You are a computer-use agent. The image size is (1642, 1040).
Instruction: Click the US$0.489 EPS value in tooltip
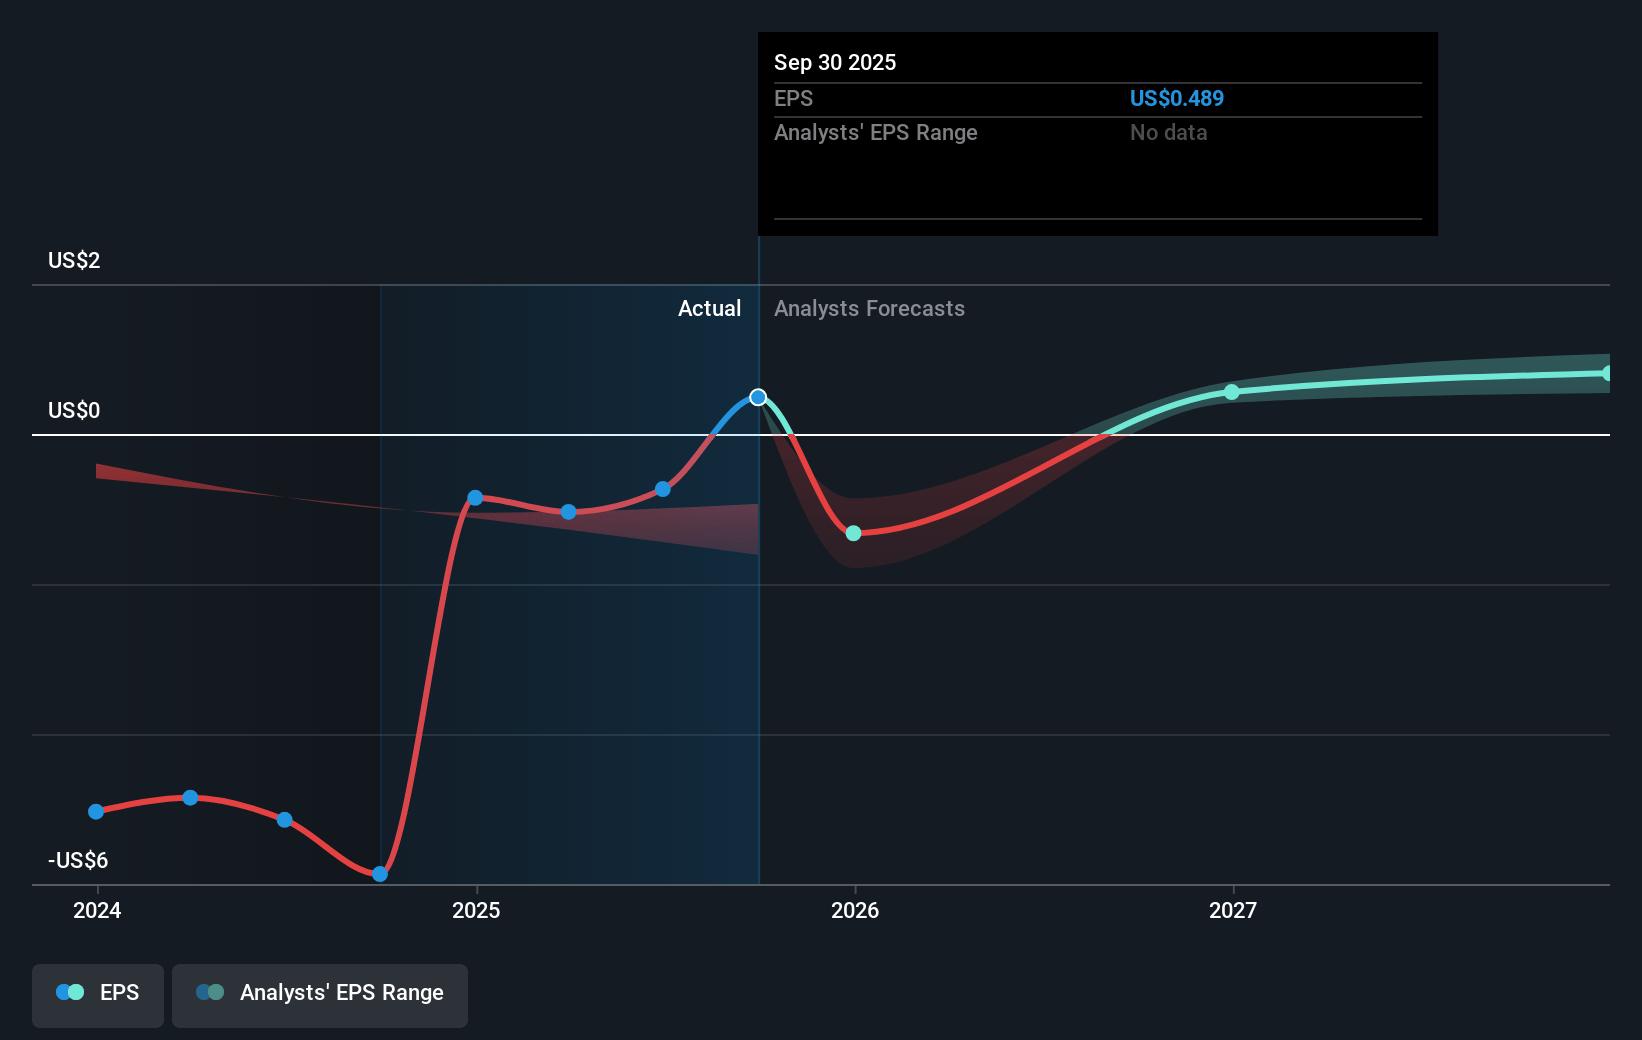[1176, 98]
